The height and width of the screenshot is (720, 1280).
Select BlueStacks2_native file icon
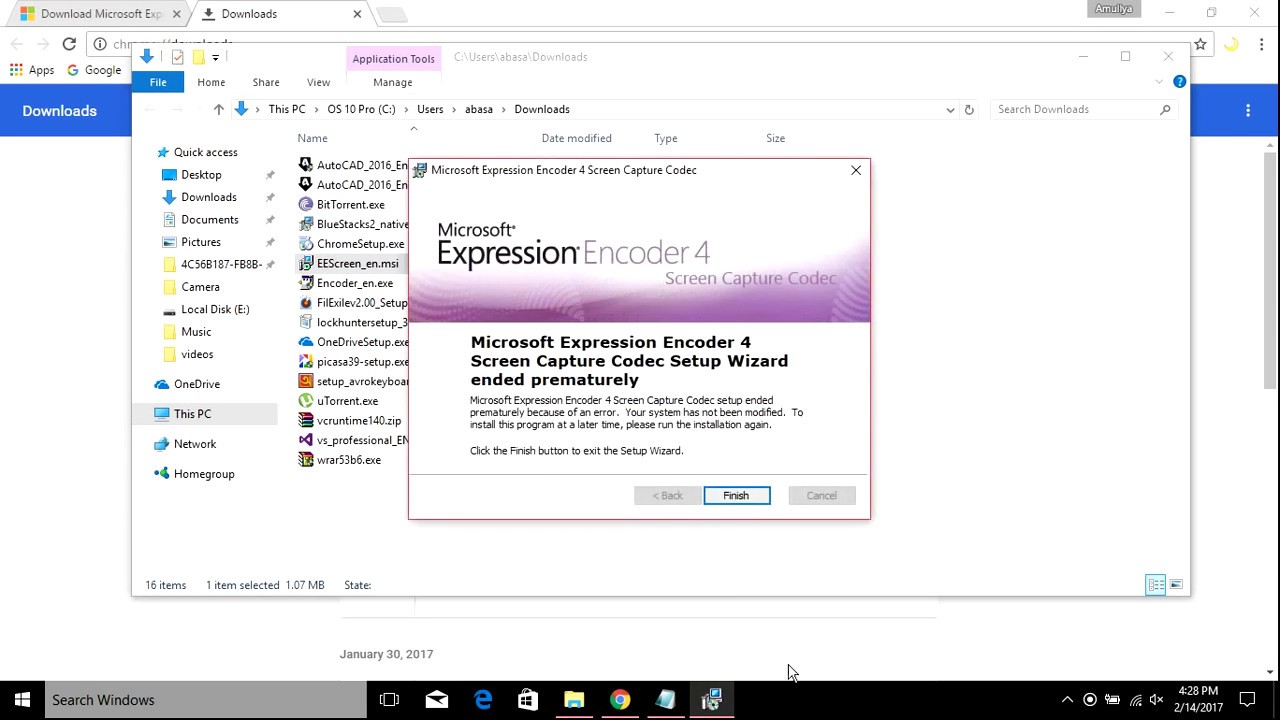tap(306, 224)
